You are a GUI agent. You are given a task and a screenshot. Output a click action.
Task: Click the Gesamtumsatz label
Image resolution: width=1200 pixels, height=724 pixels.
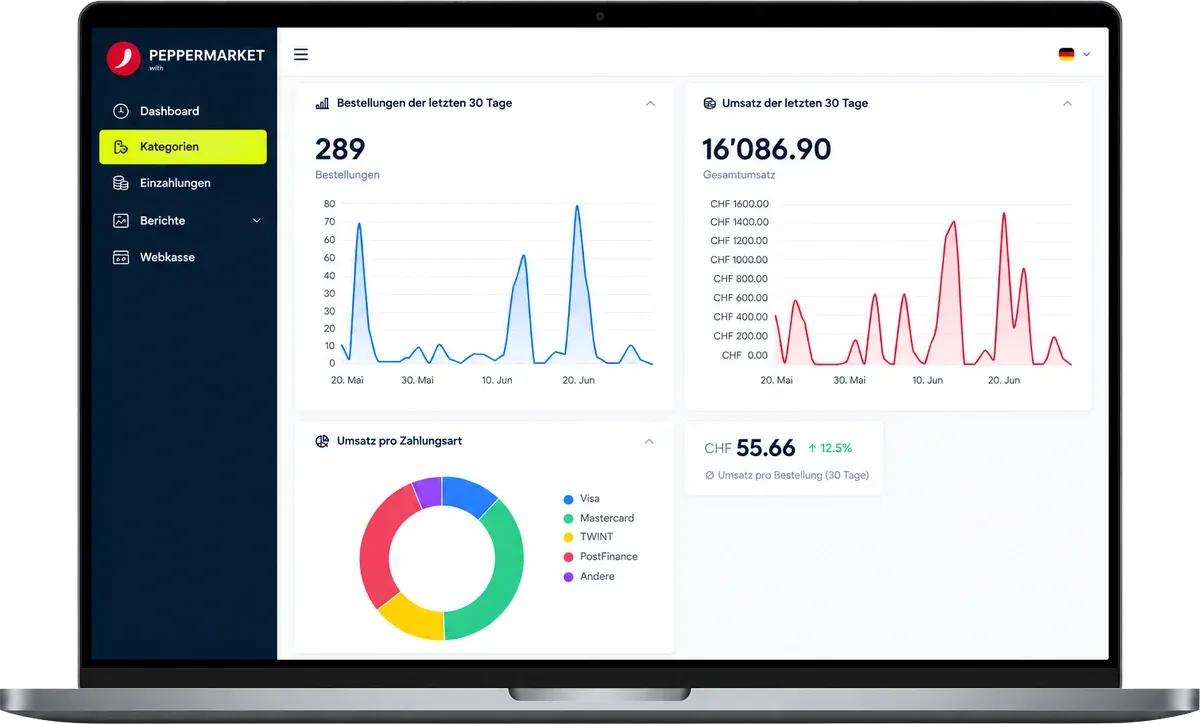click(x=739, y=175)
